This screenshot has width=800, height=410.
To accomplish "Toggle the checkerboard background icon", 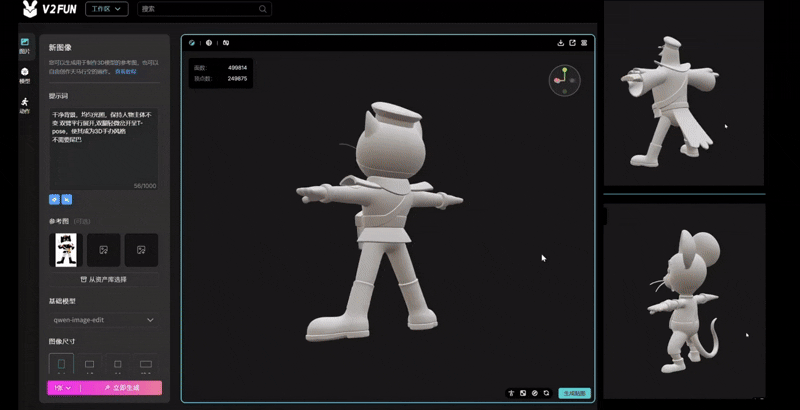I will (x=523, y=393).
